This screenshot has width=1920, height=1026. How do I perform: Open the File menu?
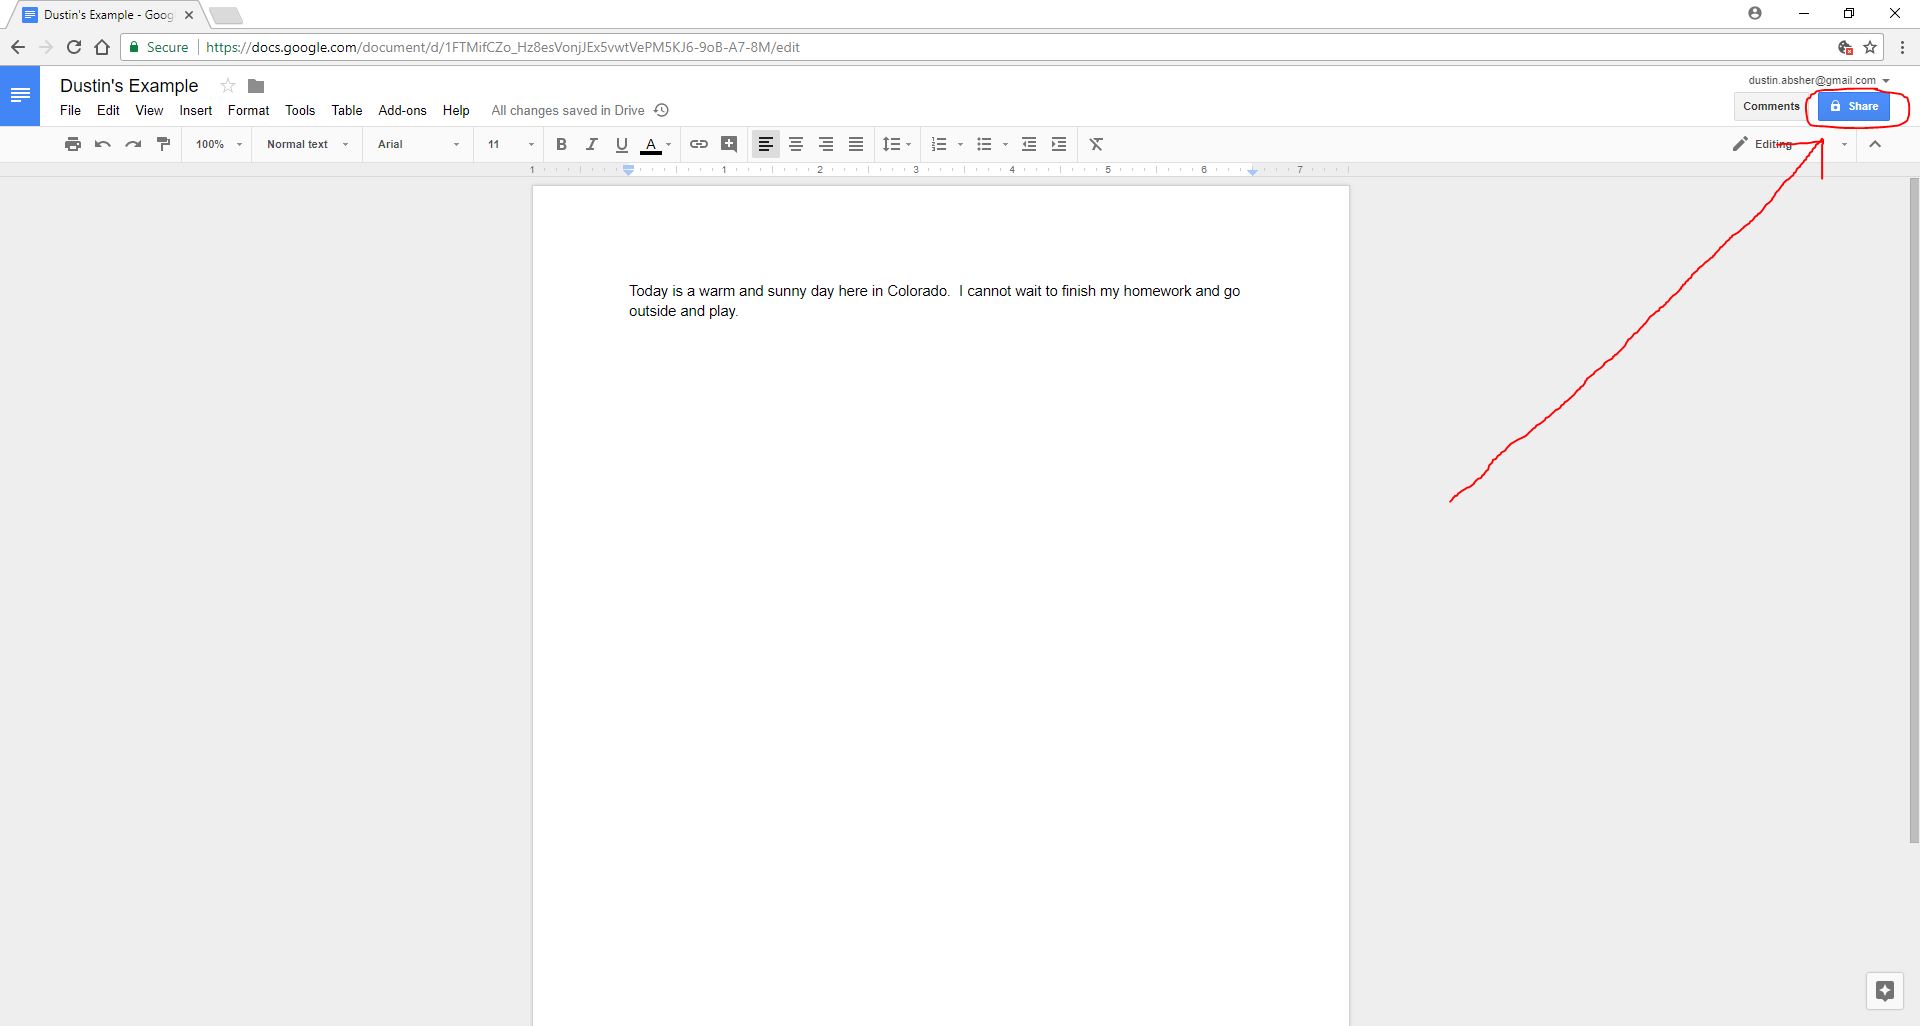point(70,110)
